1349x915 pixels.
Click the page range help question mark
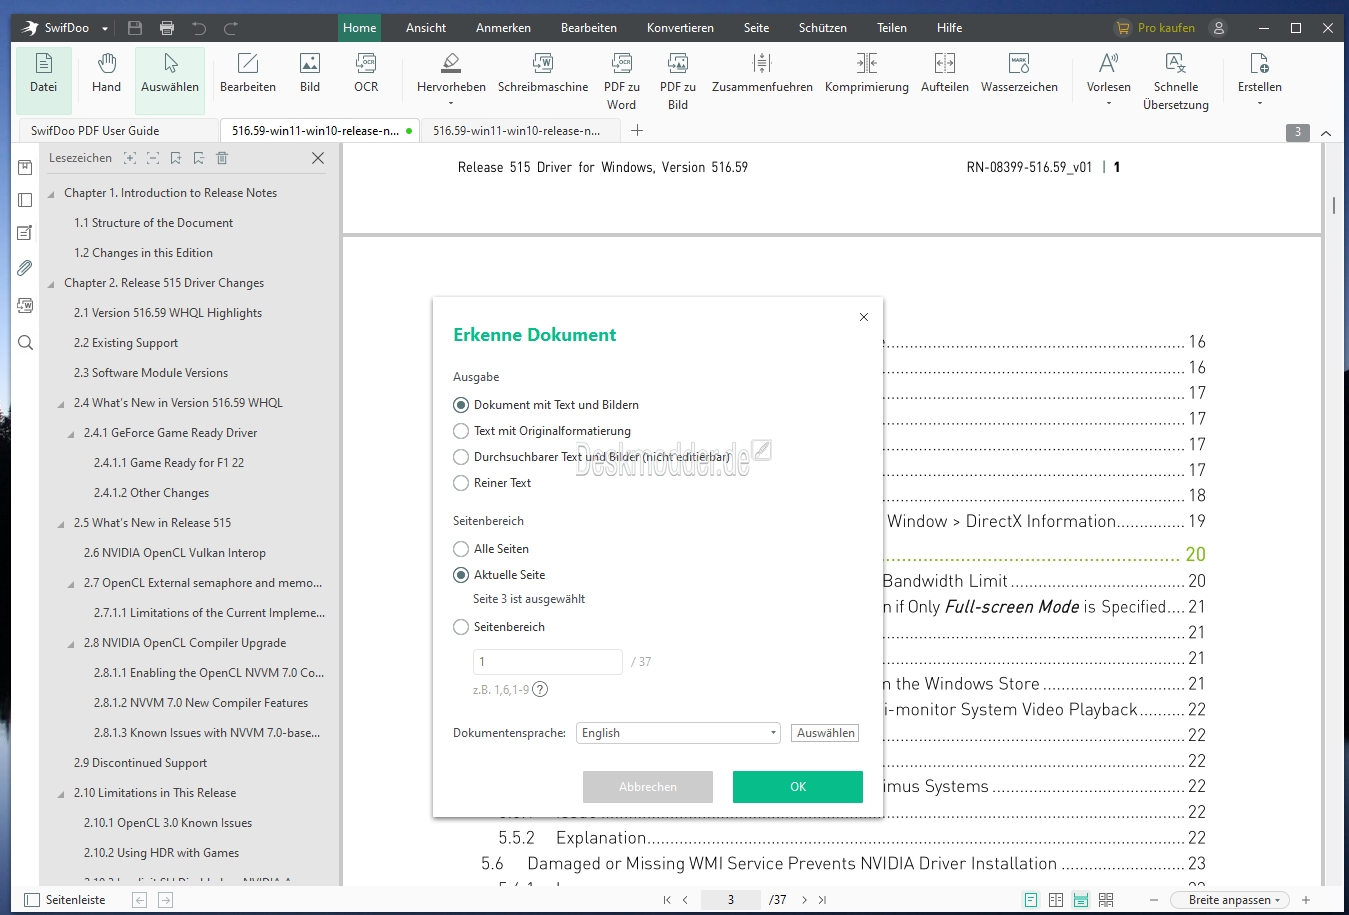coord(540,689)
